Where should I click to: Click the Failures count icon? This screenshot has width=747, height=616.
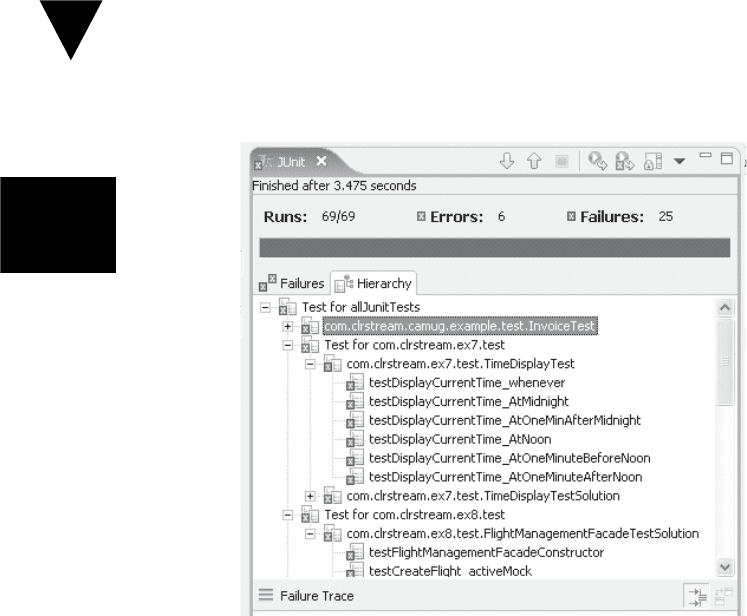571,217
